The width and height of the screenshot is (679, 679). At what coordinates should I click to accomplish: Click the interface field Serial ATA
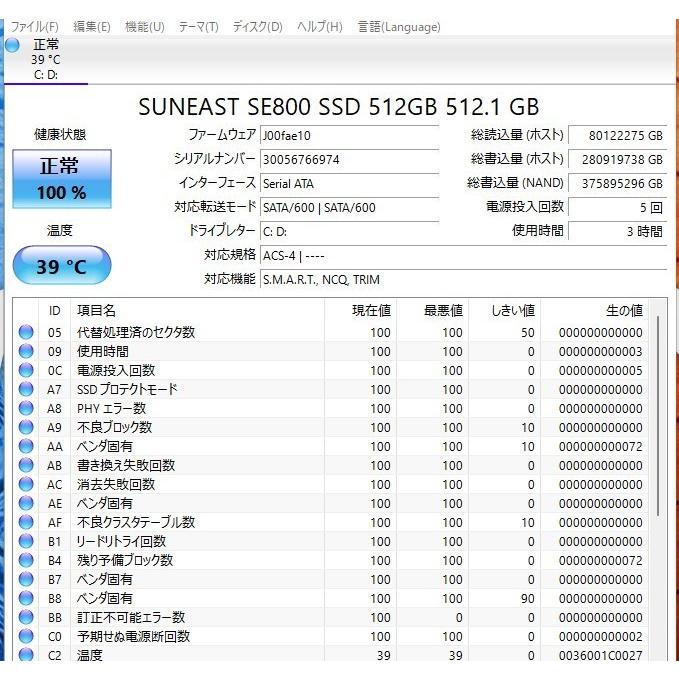pos(349,184)
